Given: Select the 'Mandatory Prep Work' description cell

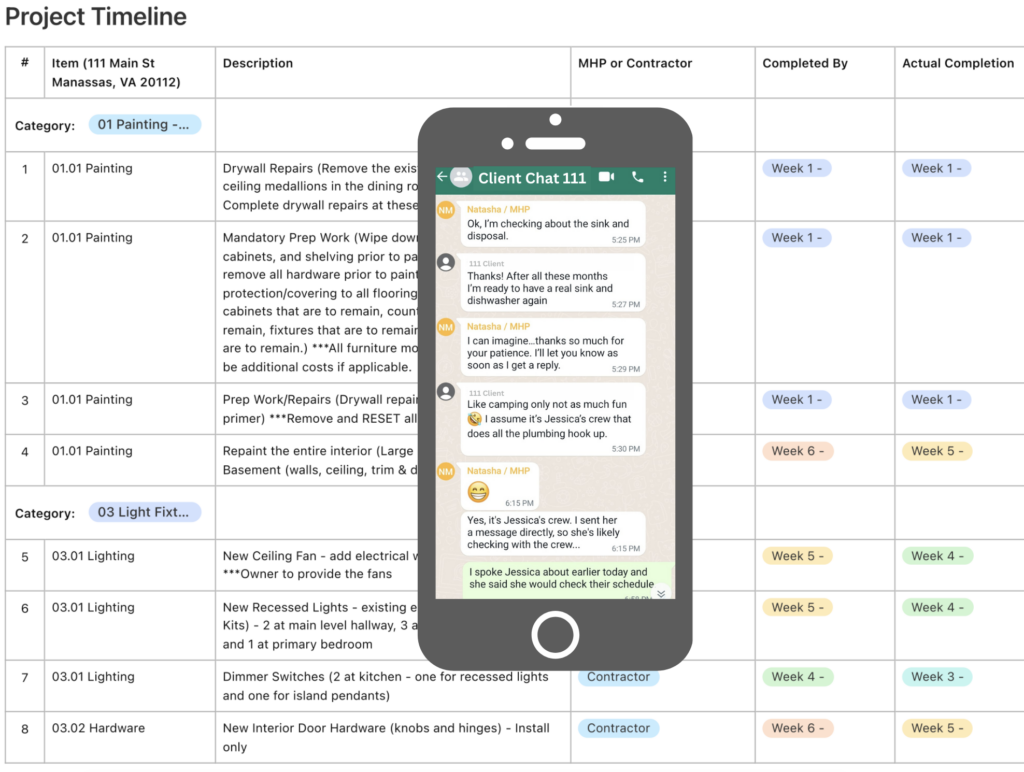Looking at the screenshot, I should [x=317, y=302].
